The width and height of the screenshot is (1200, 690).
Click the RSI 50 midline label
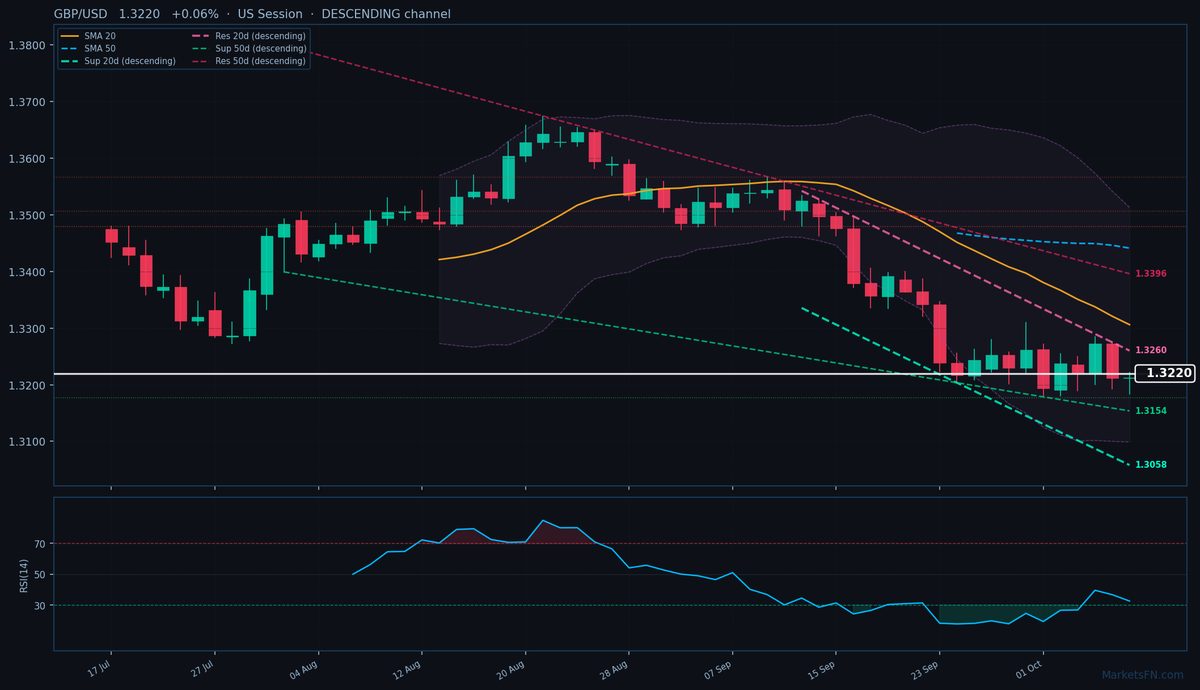pyautogui.click(x=40, y=575)
